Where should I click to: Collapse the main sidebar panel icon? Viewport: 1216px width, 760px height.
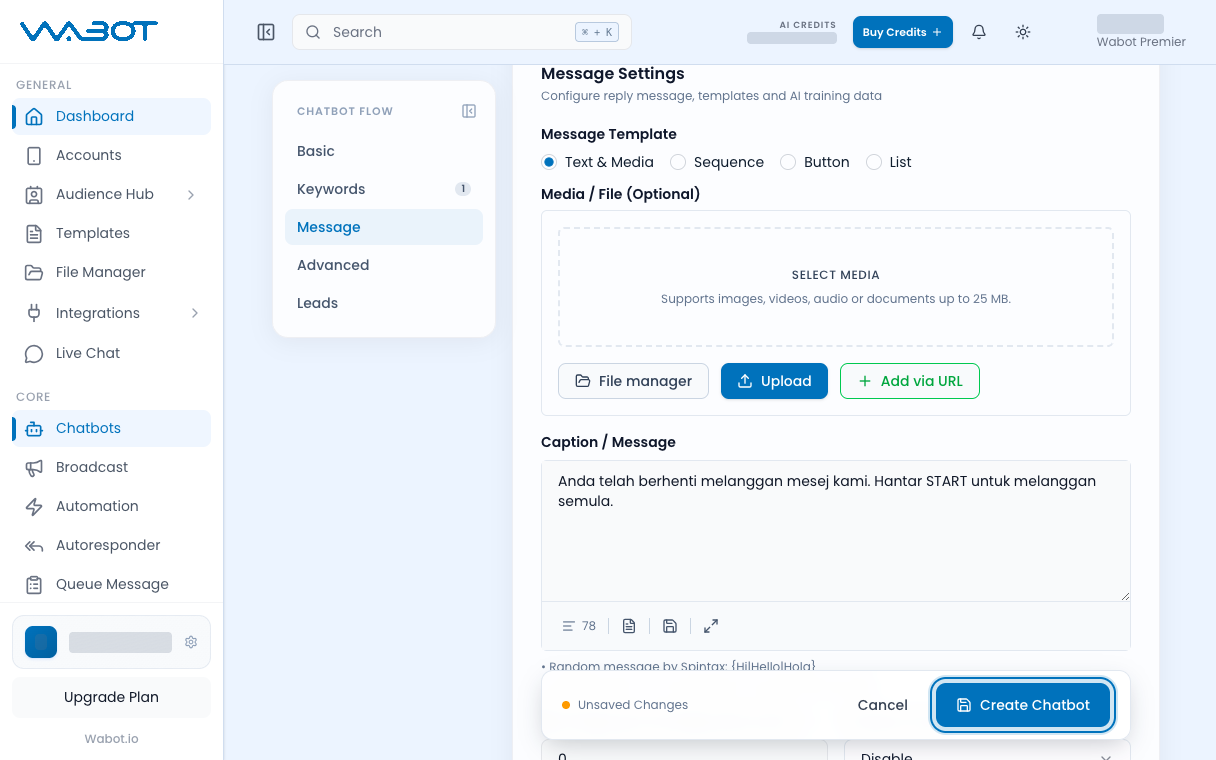[266, 32]
